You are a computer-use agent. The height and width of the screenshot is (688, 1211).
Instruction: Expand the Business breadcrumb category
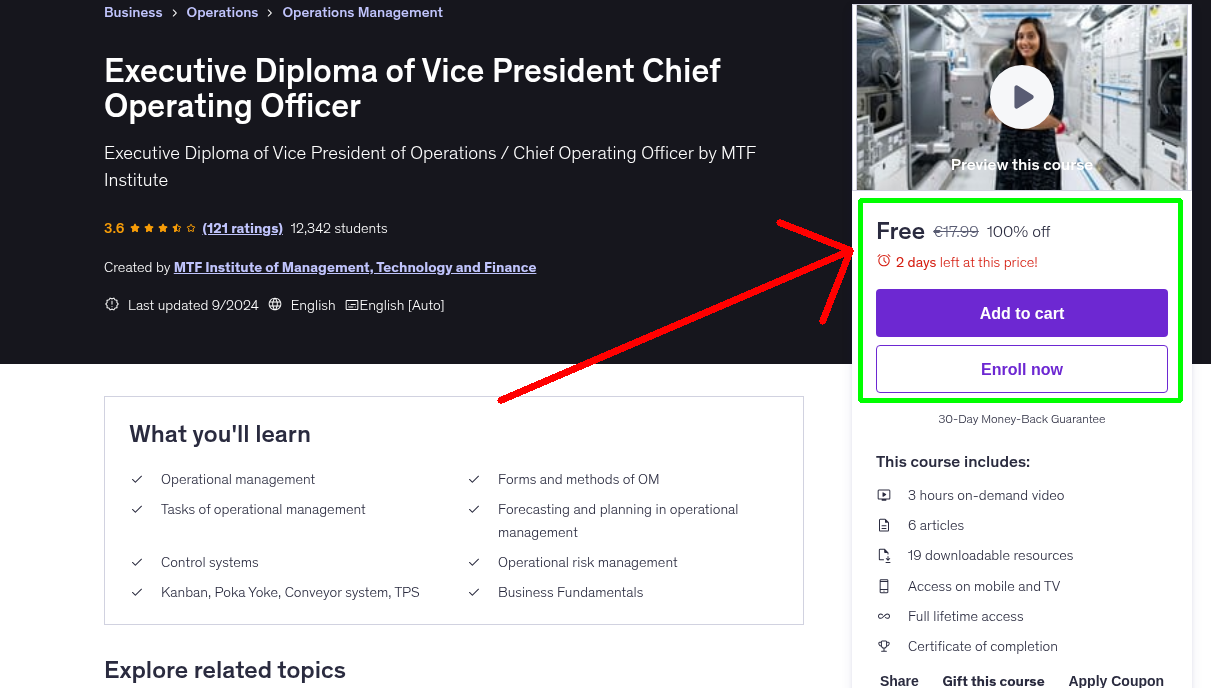(x=133, y=11)
